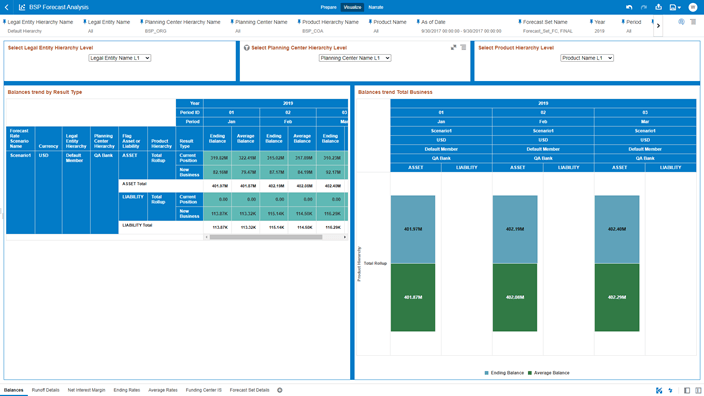Open Product Name L1 dropdown
Viewport: 704px width, 396px height.
pyautogui.click(x=586, y=58)
